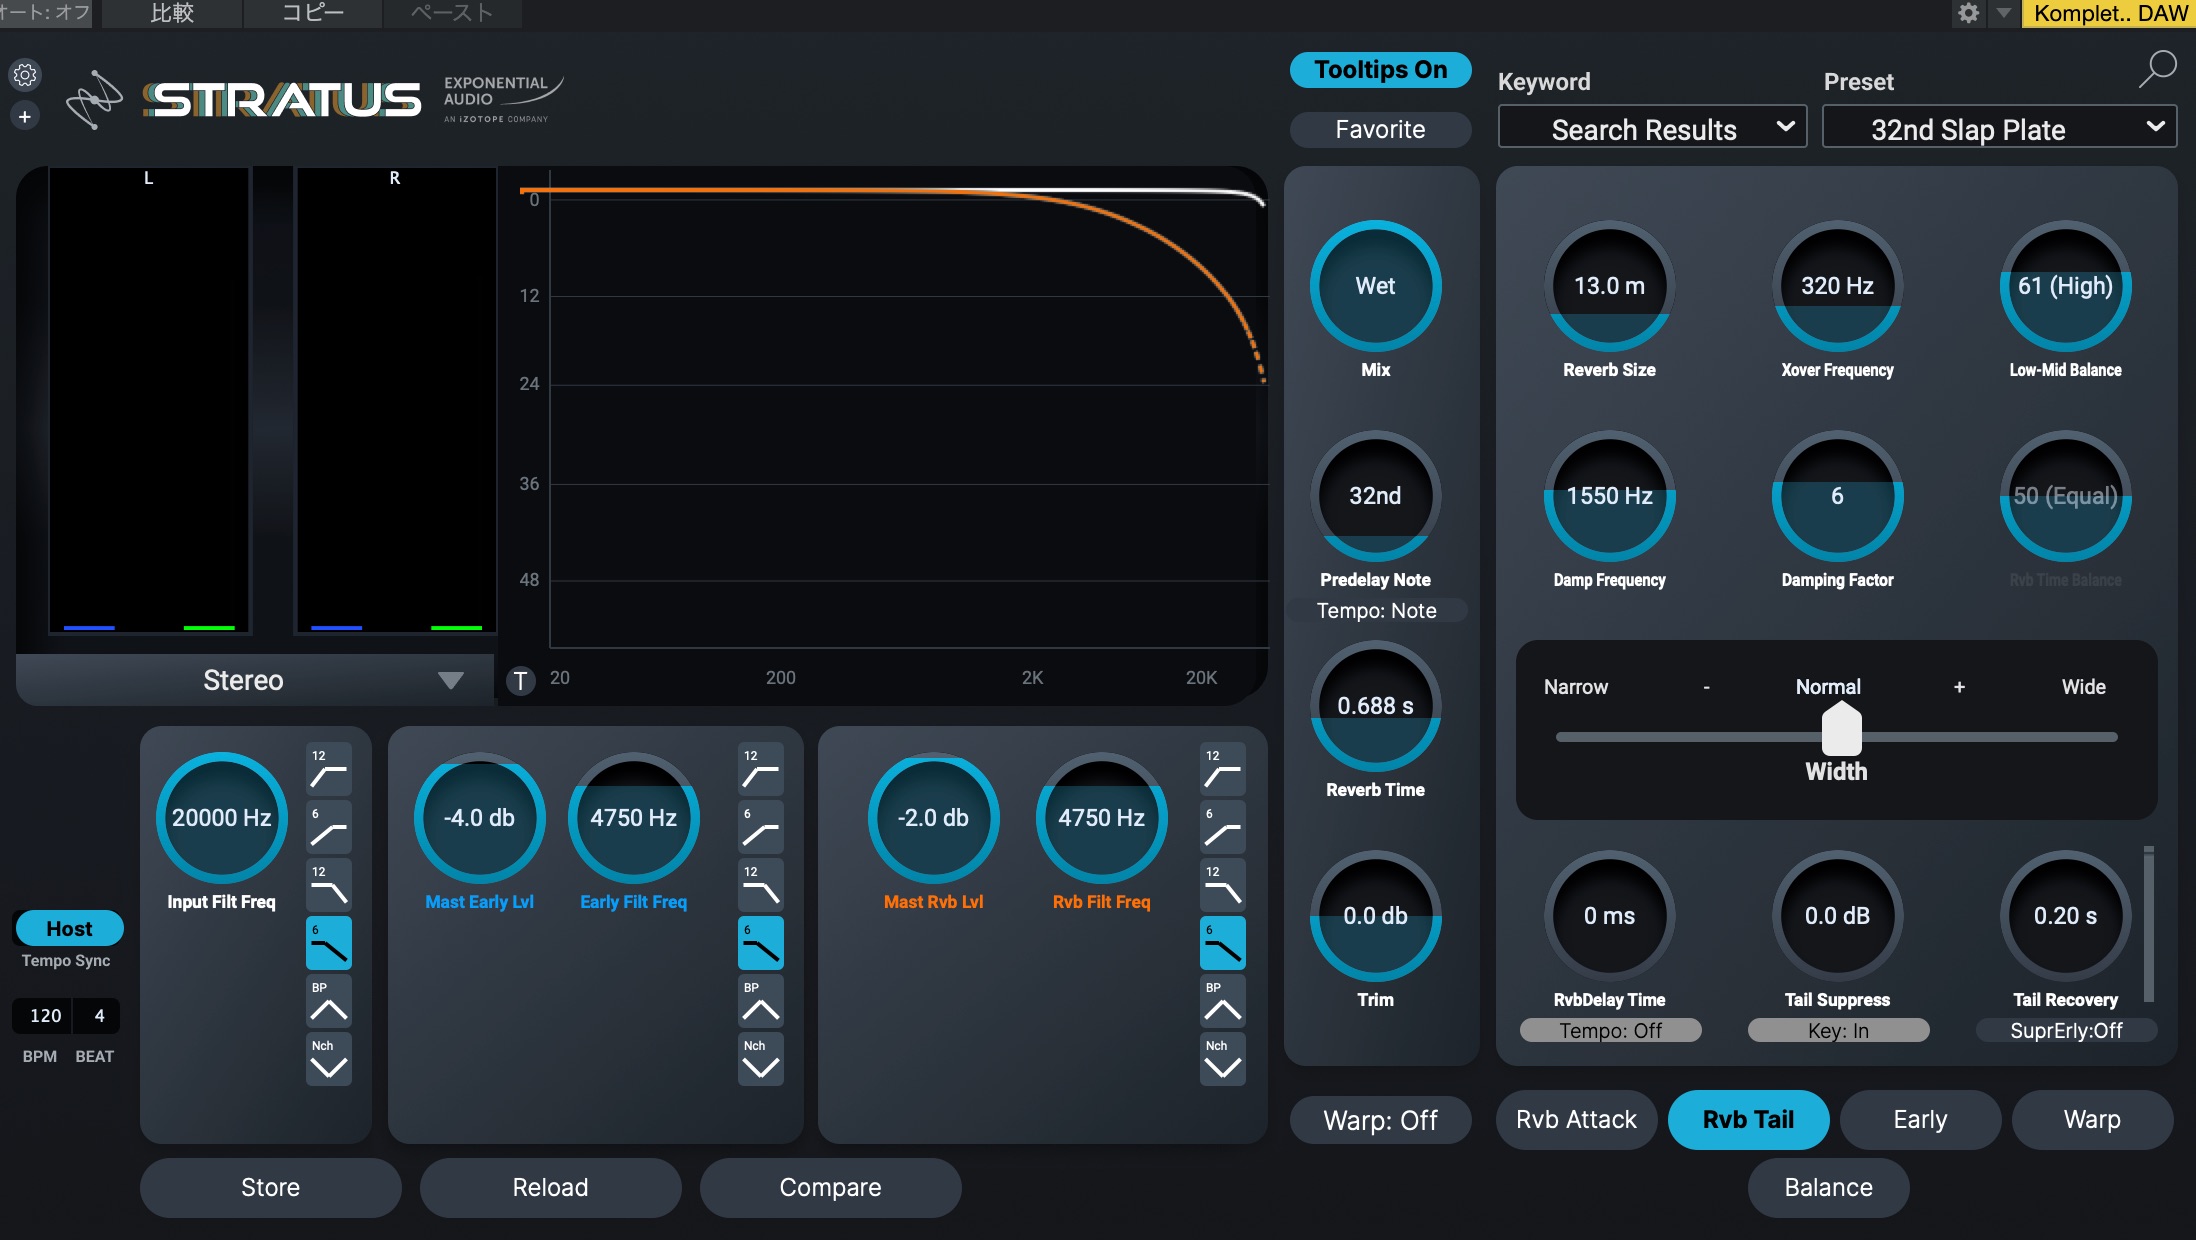This screenshot has height=1240, width=2196.
Task: Click the search magnifier icon
Action: click(2157, 70)
